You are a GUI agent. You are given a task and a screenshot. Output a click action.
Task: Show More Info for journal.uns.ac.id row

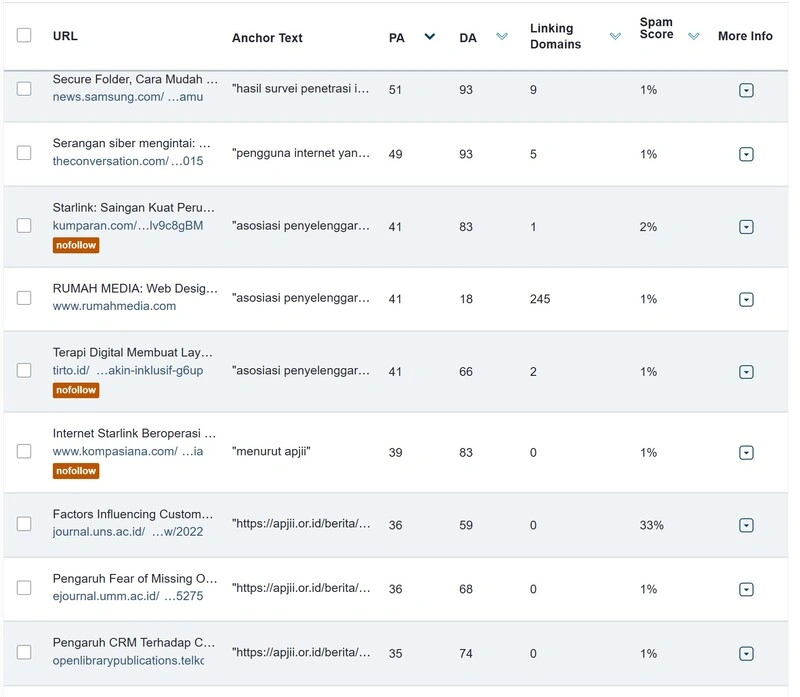coord(746,525)
